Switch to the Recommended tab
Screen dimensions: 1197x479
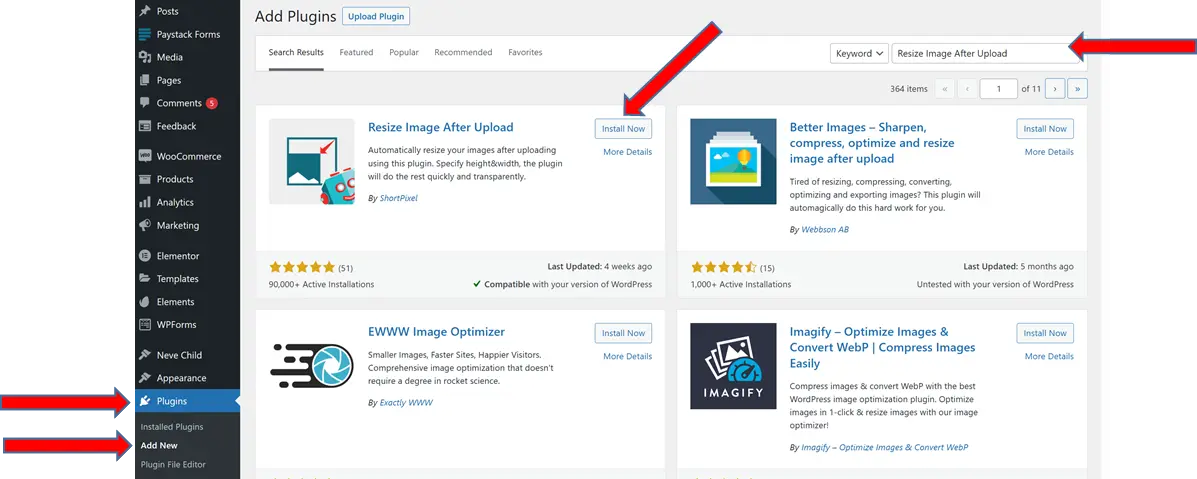coord(463,53)
